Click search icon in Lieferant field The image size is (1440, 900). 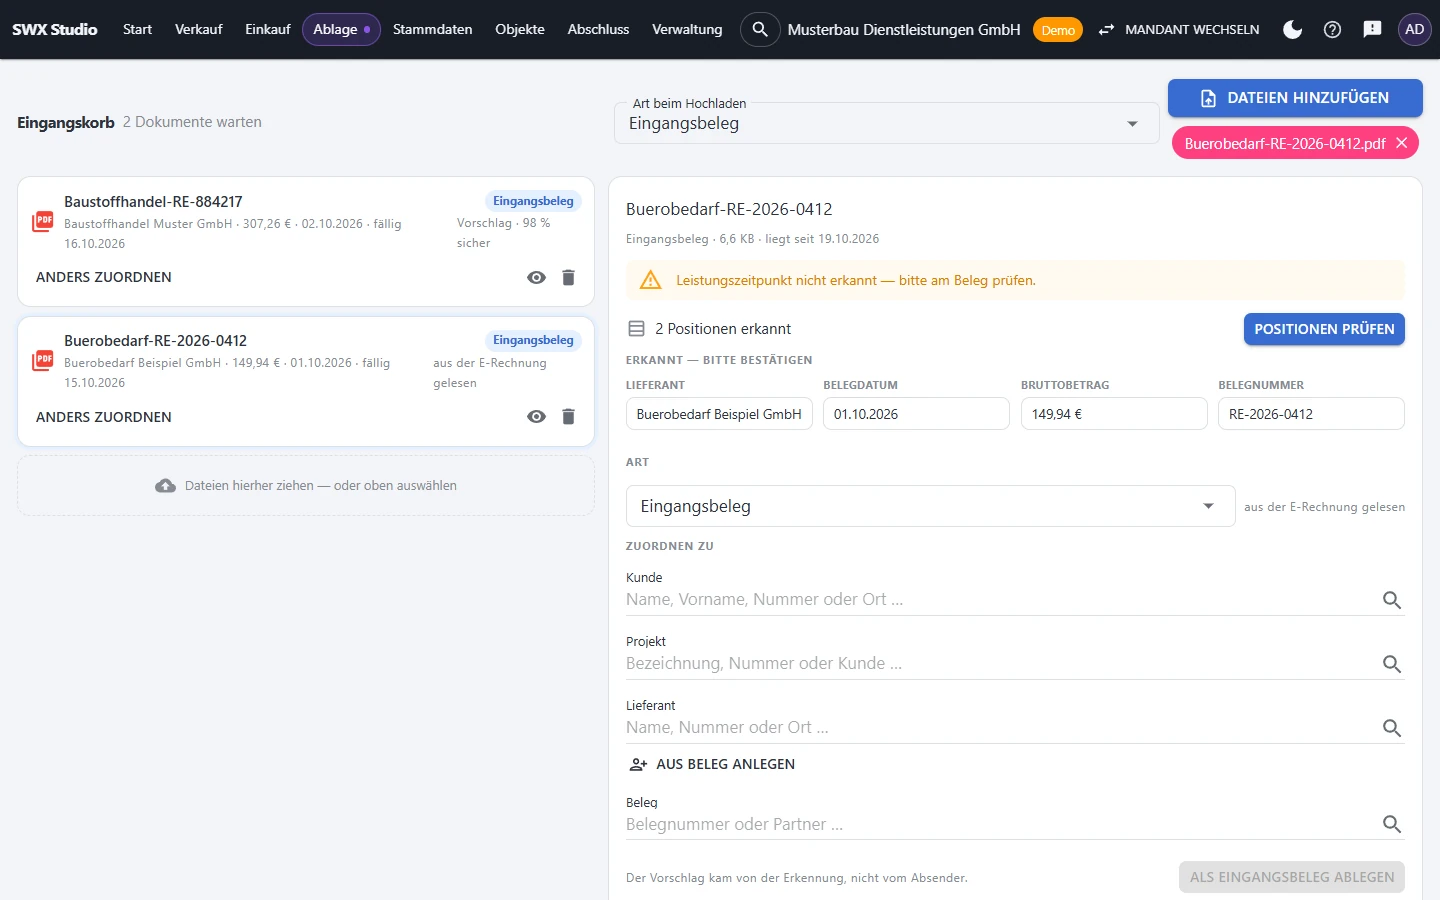pos(1391,728)
